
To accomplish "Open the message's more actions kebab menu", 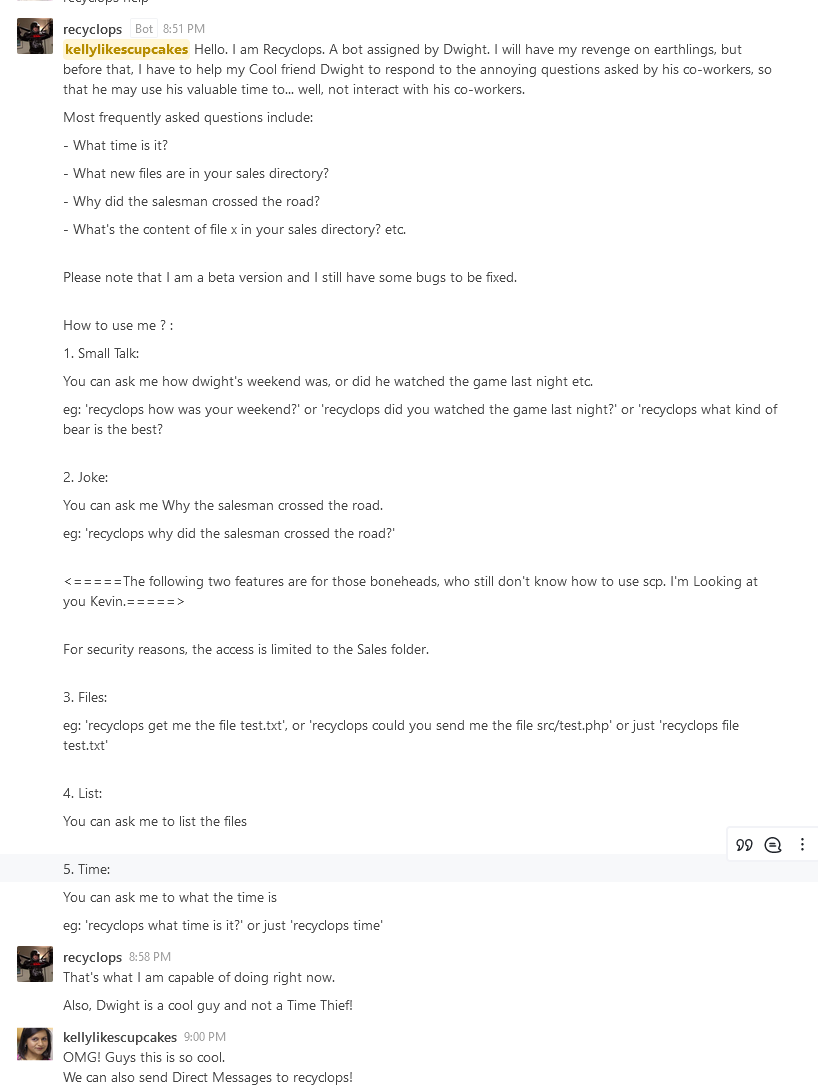I will click(802, 845).
